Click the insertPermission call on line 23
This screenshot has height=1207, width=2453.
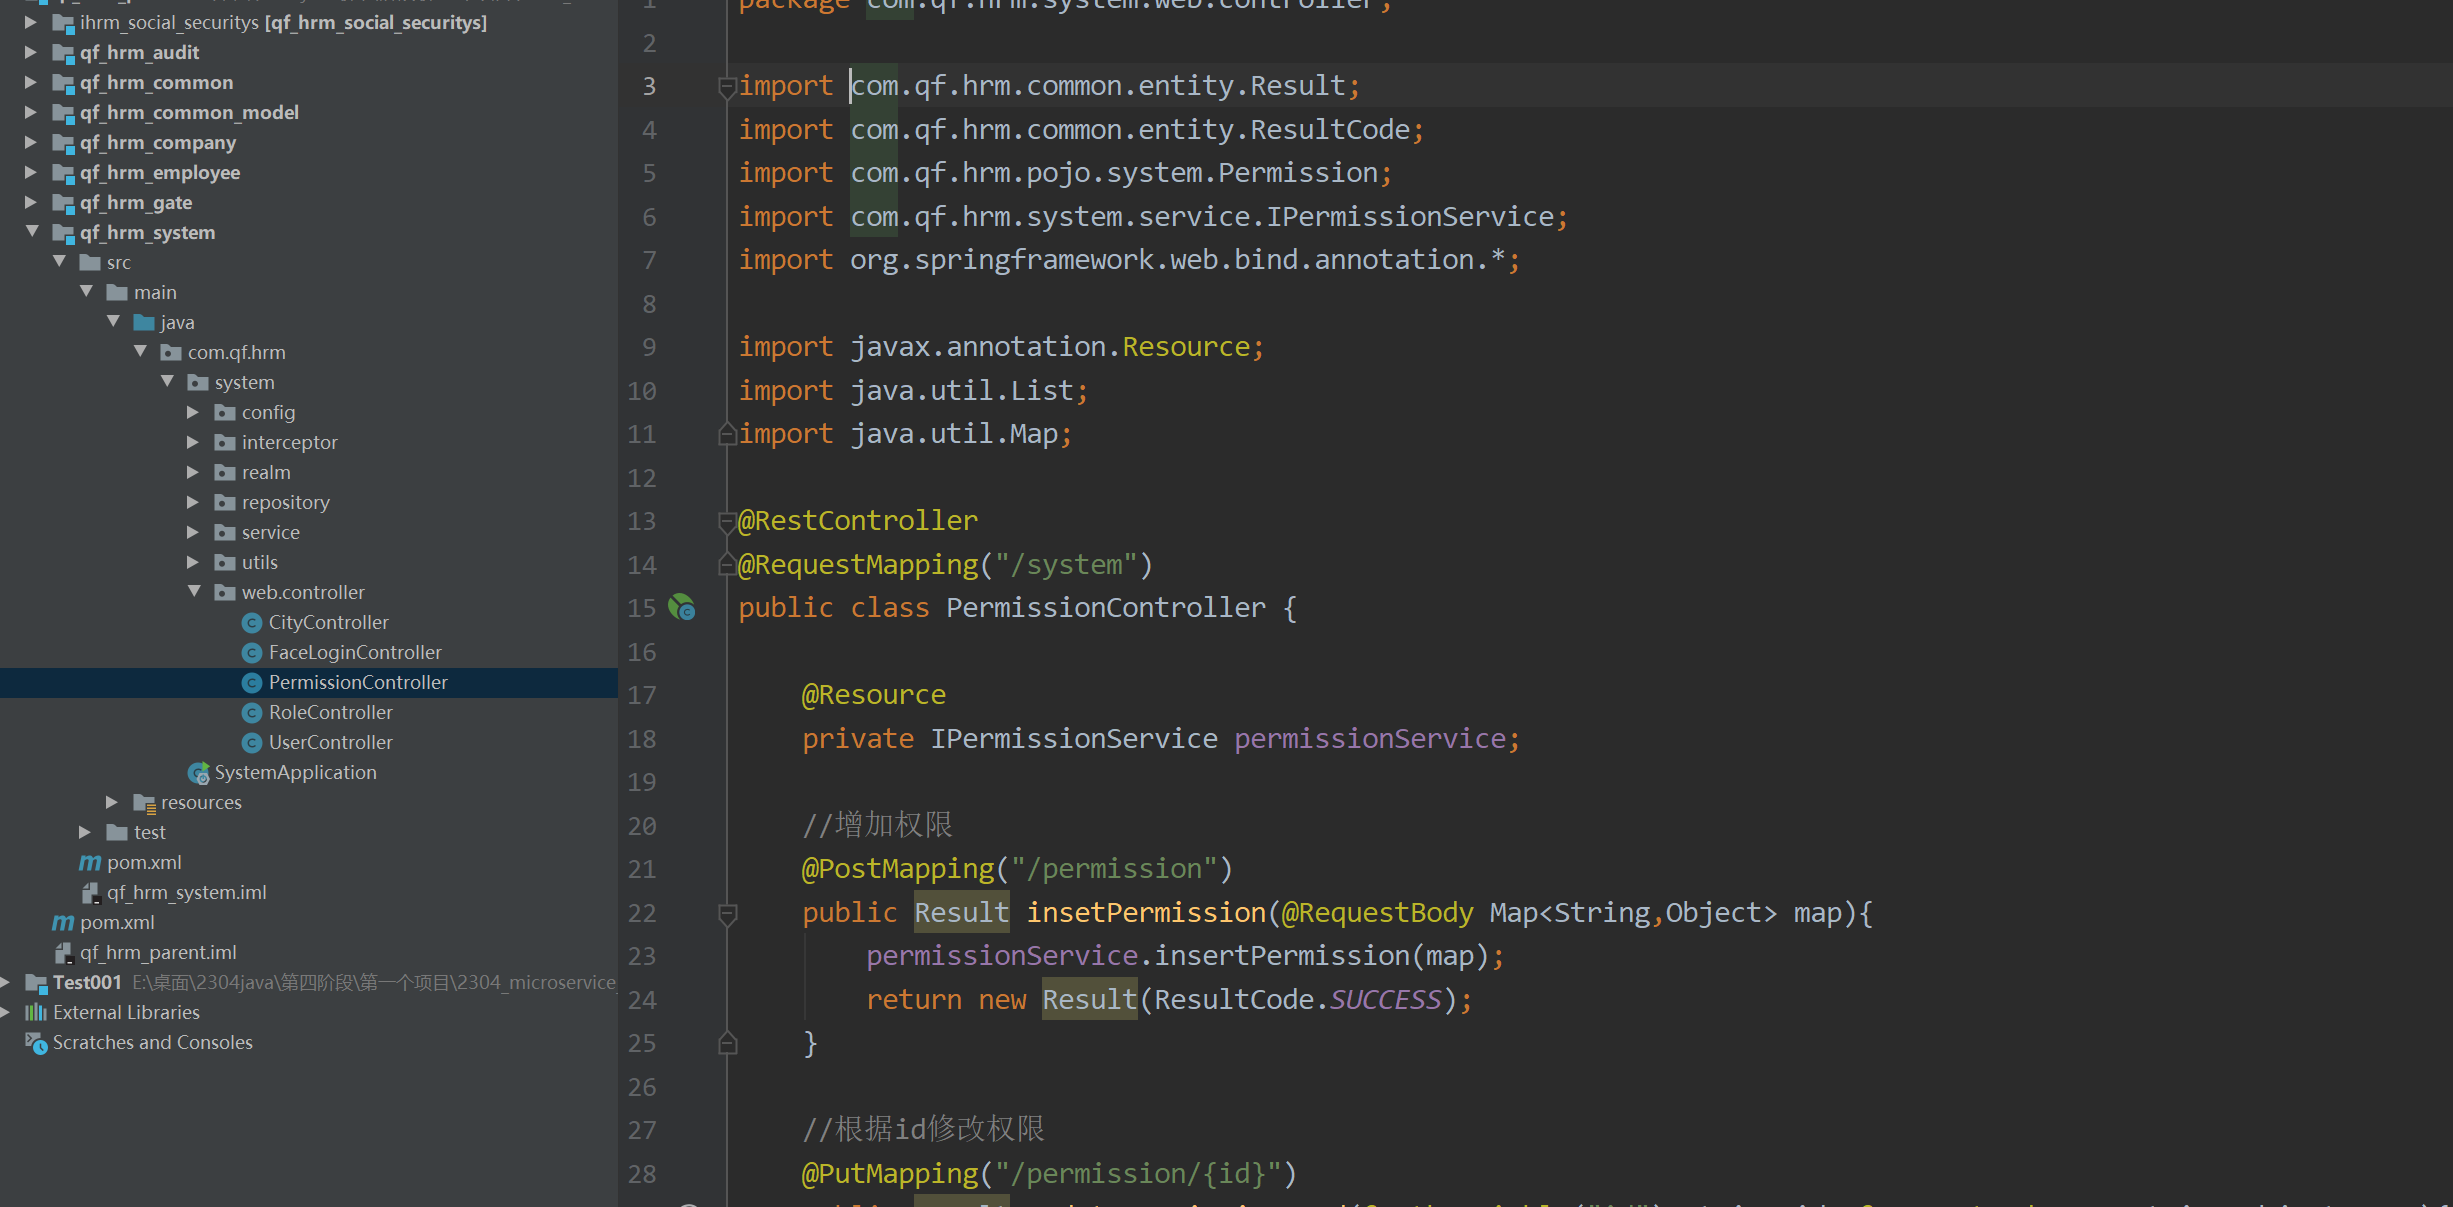1281,956
